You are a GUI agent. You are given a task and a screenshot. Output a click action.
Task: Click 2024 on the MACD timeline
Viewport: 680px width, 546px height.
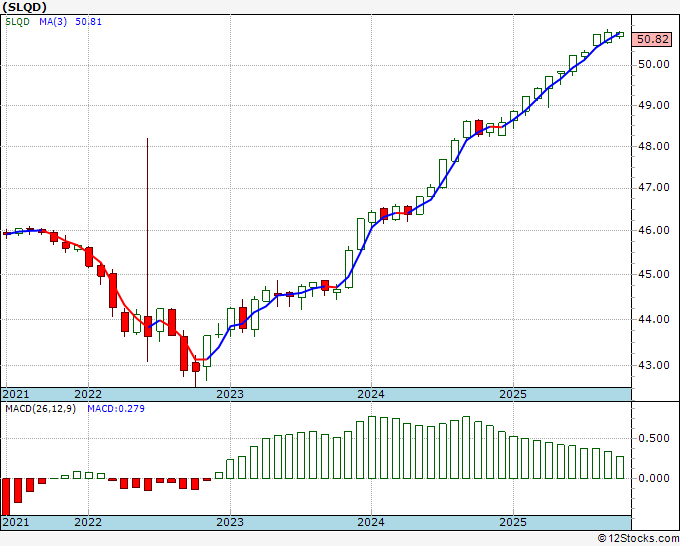[x=371, y=522]
